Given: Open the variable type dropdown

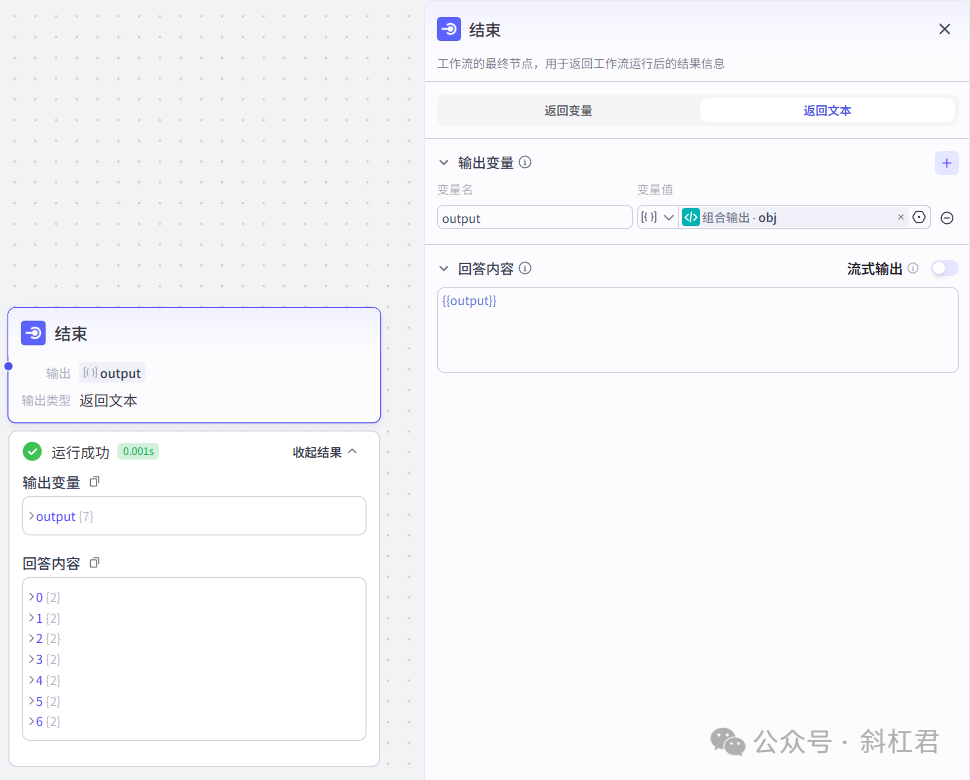Looking at the screenshot, I should (658, 217).
